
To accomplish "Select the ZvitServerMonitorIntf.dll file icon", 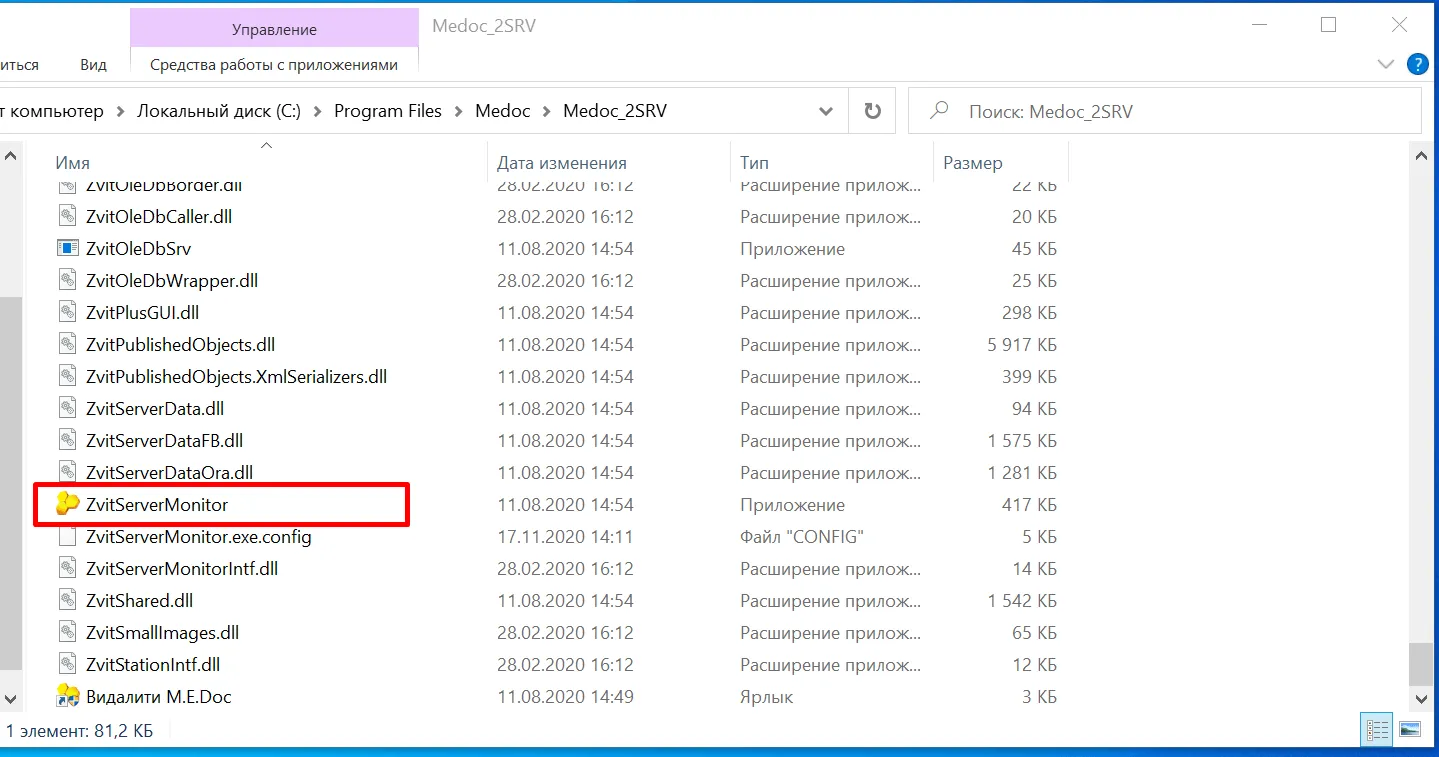I will [68, 569].
